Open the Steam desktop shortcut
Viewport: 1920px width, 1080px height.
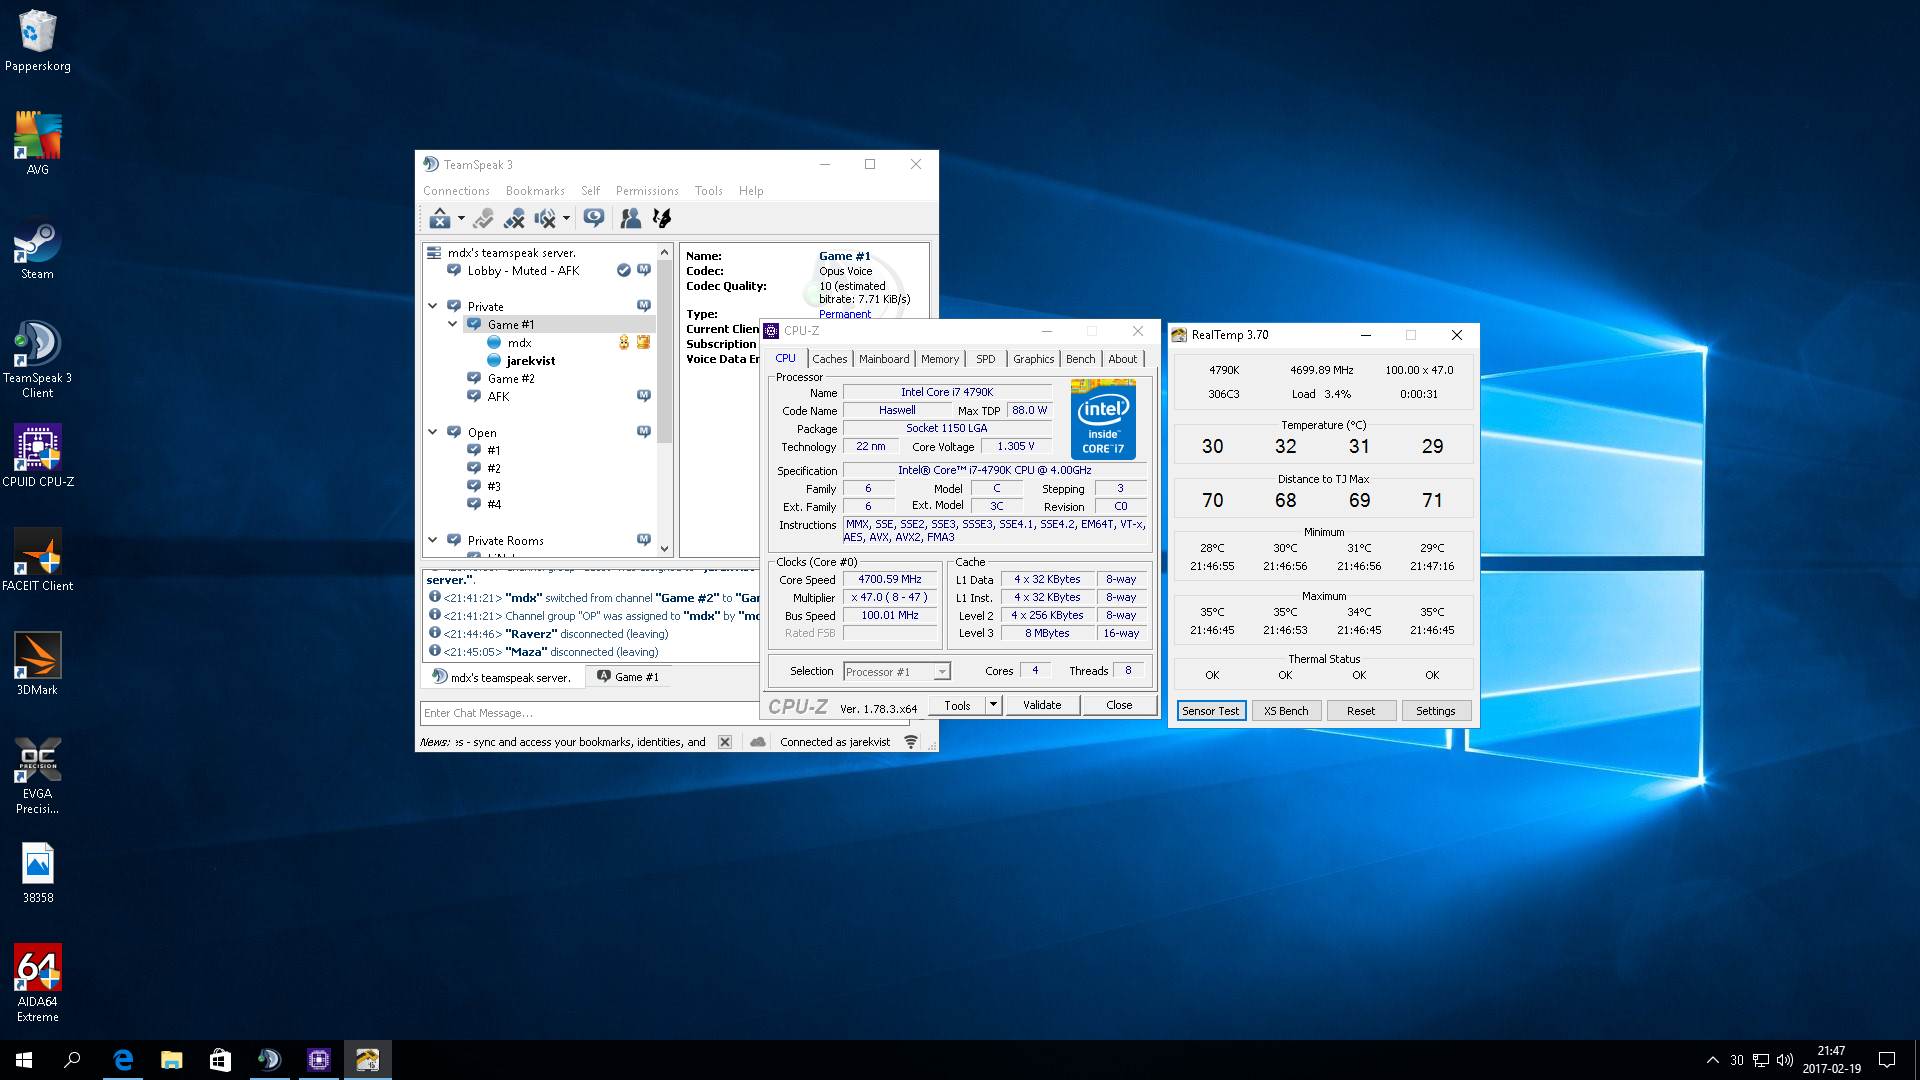(38, 249)
